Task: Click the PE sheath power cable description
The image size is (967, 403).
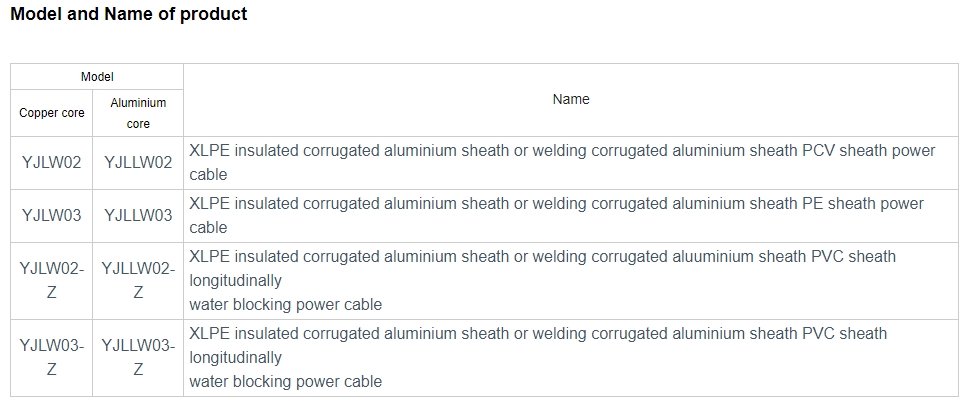Action: tap(556, 216)
